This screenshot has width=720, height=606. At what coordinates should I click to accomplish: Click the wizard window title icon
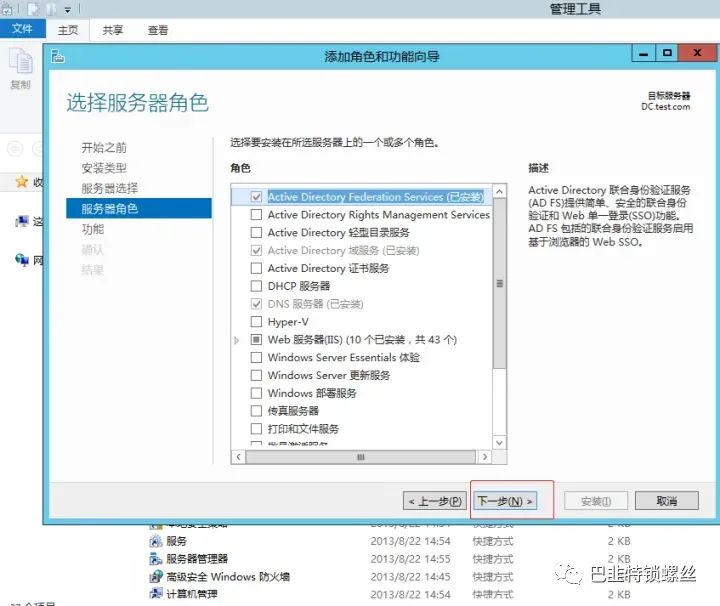click(x=58, y=56)
